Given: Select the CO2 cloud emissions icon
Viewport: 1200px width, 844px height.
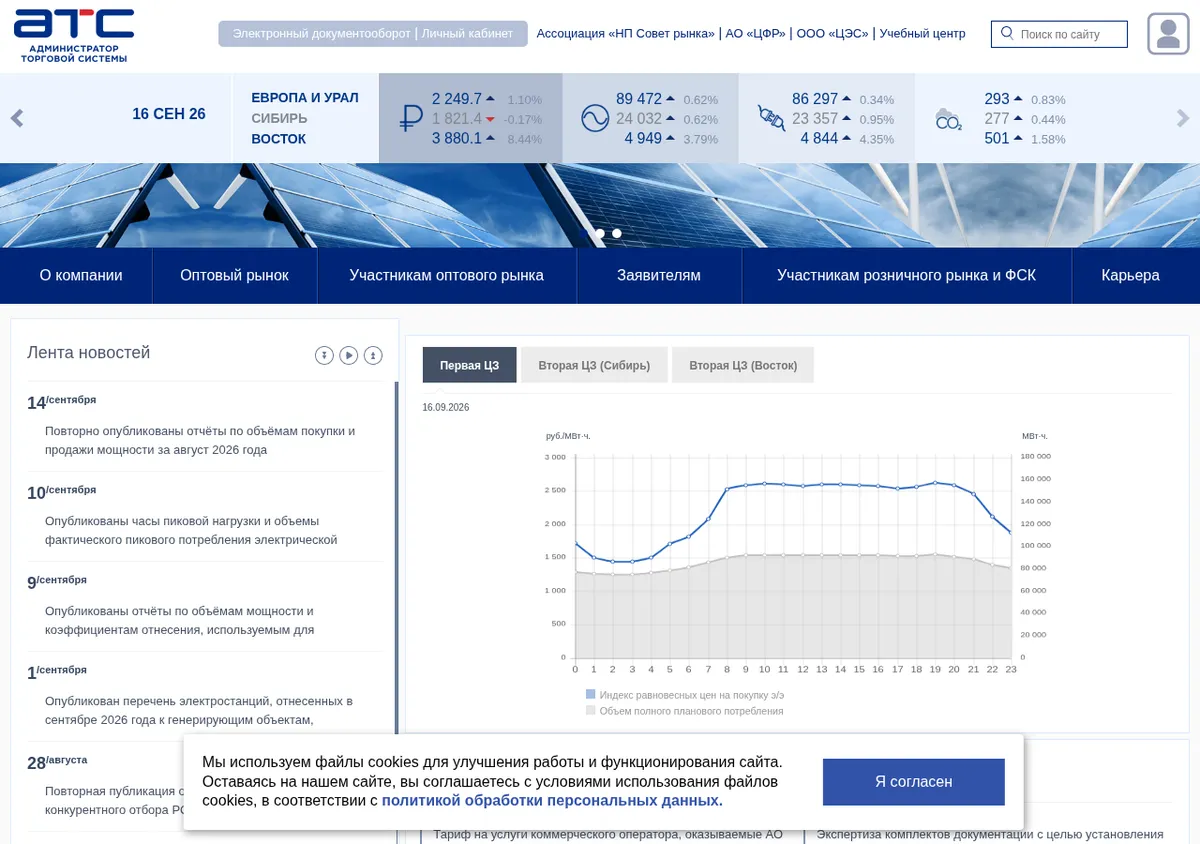Looking at the screenshot, I should (x=948, y=120).
